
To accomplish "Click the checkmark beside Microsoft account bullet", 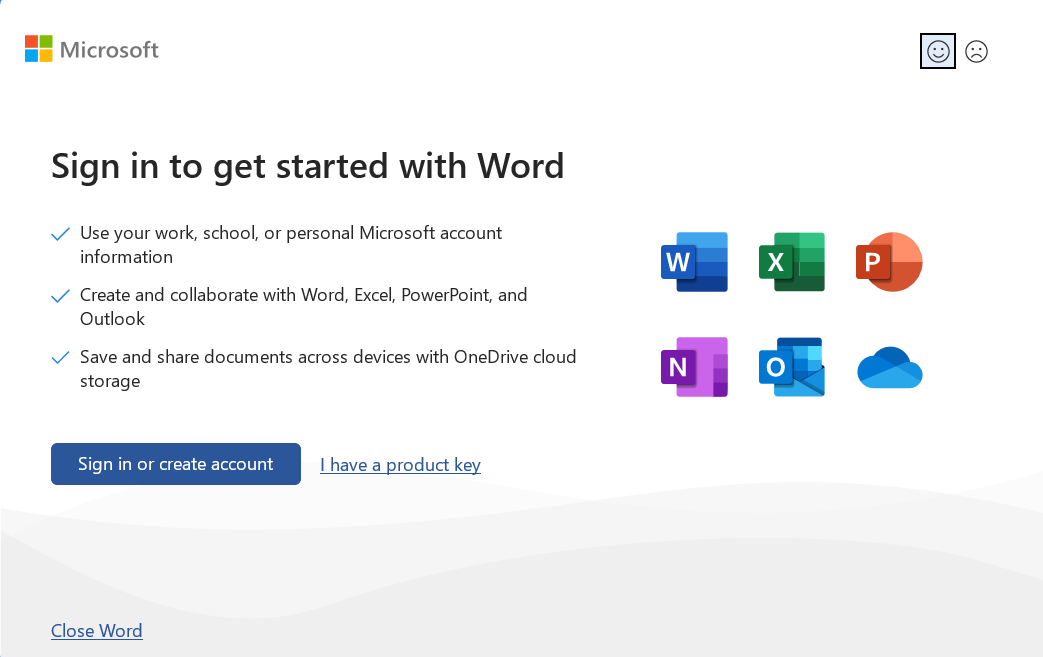I will click(61, 234).
